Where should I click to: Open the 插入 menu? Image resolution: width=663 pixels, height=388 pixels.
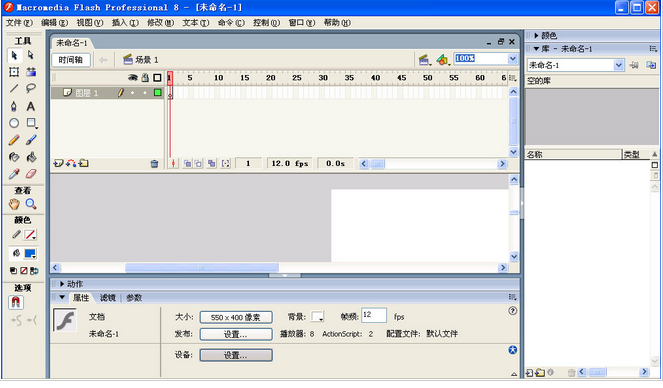pyautogui.click(x=125, y=22)
